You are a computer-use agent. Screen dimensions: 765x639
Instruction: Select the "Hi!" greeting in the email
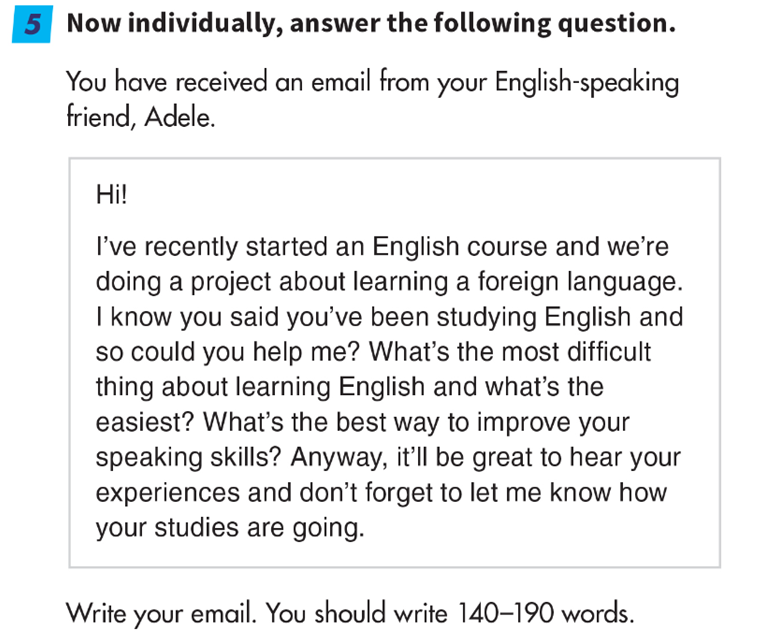[x=112, y=194]
